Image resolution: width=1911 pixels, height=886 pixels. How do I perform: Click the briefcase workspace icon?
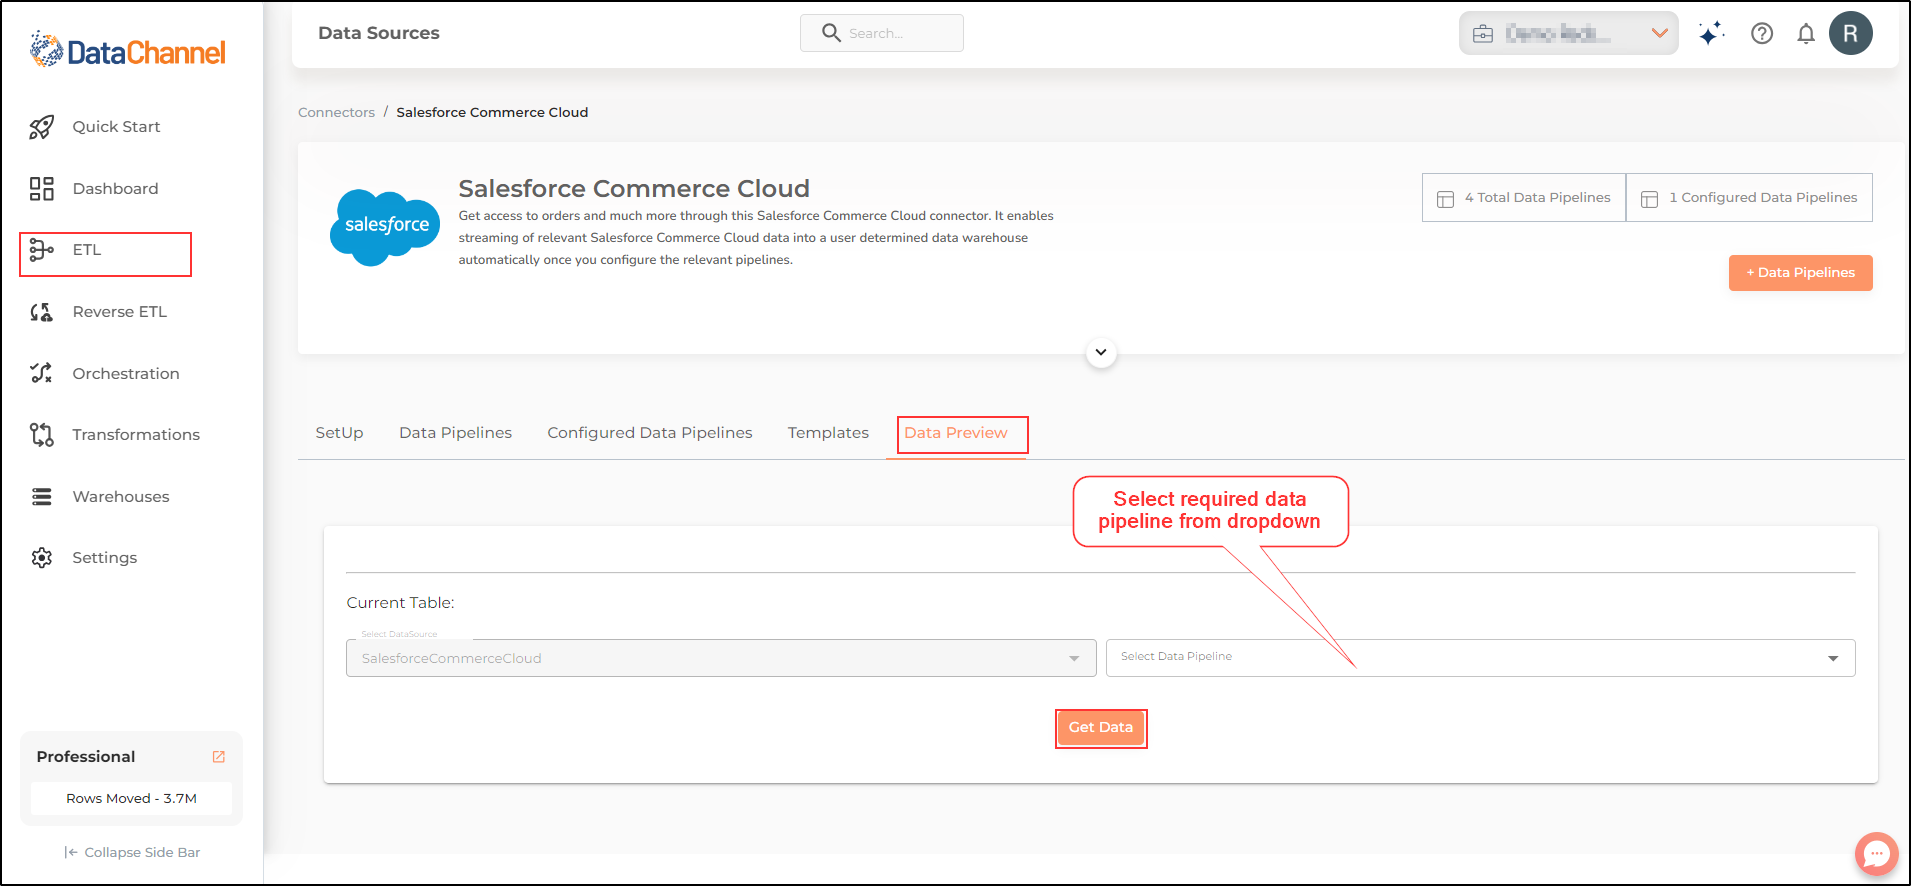(x=1483, y=34)
